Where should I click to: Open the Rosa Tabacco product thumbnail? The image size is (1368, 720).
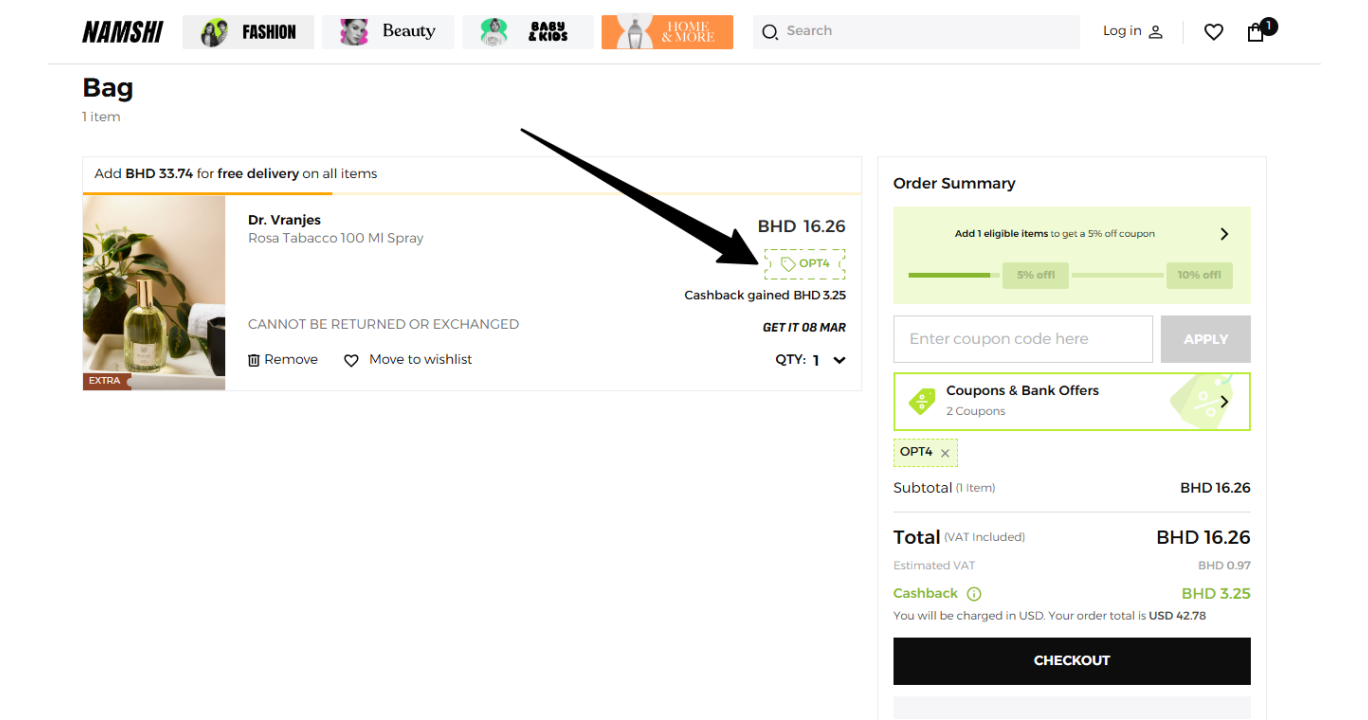154,293
